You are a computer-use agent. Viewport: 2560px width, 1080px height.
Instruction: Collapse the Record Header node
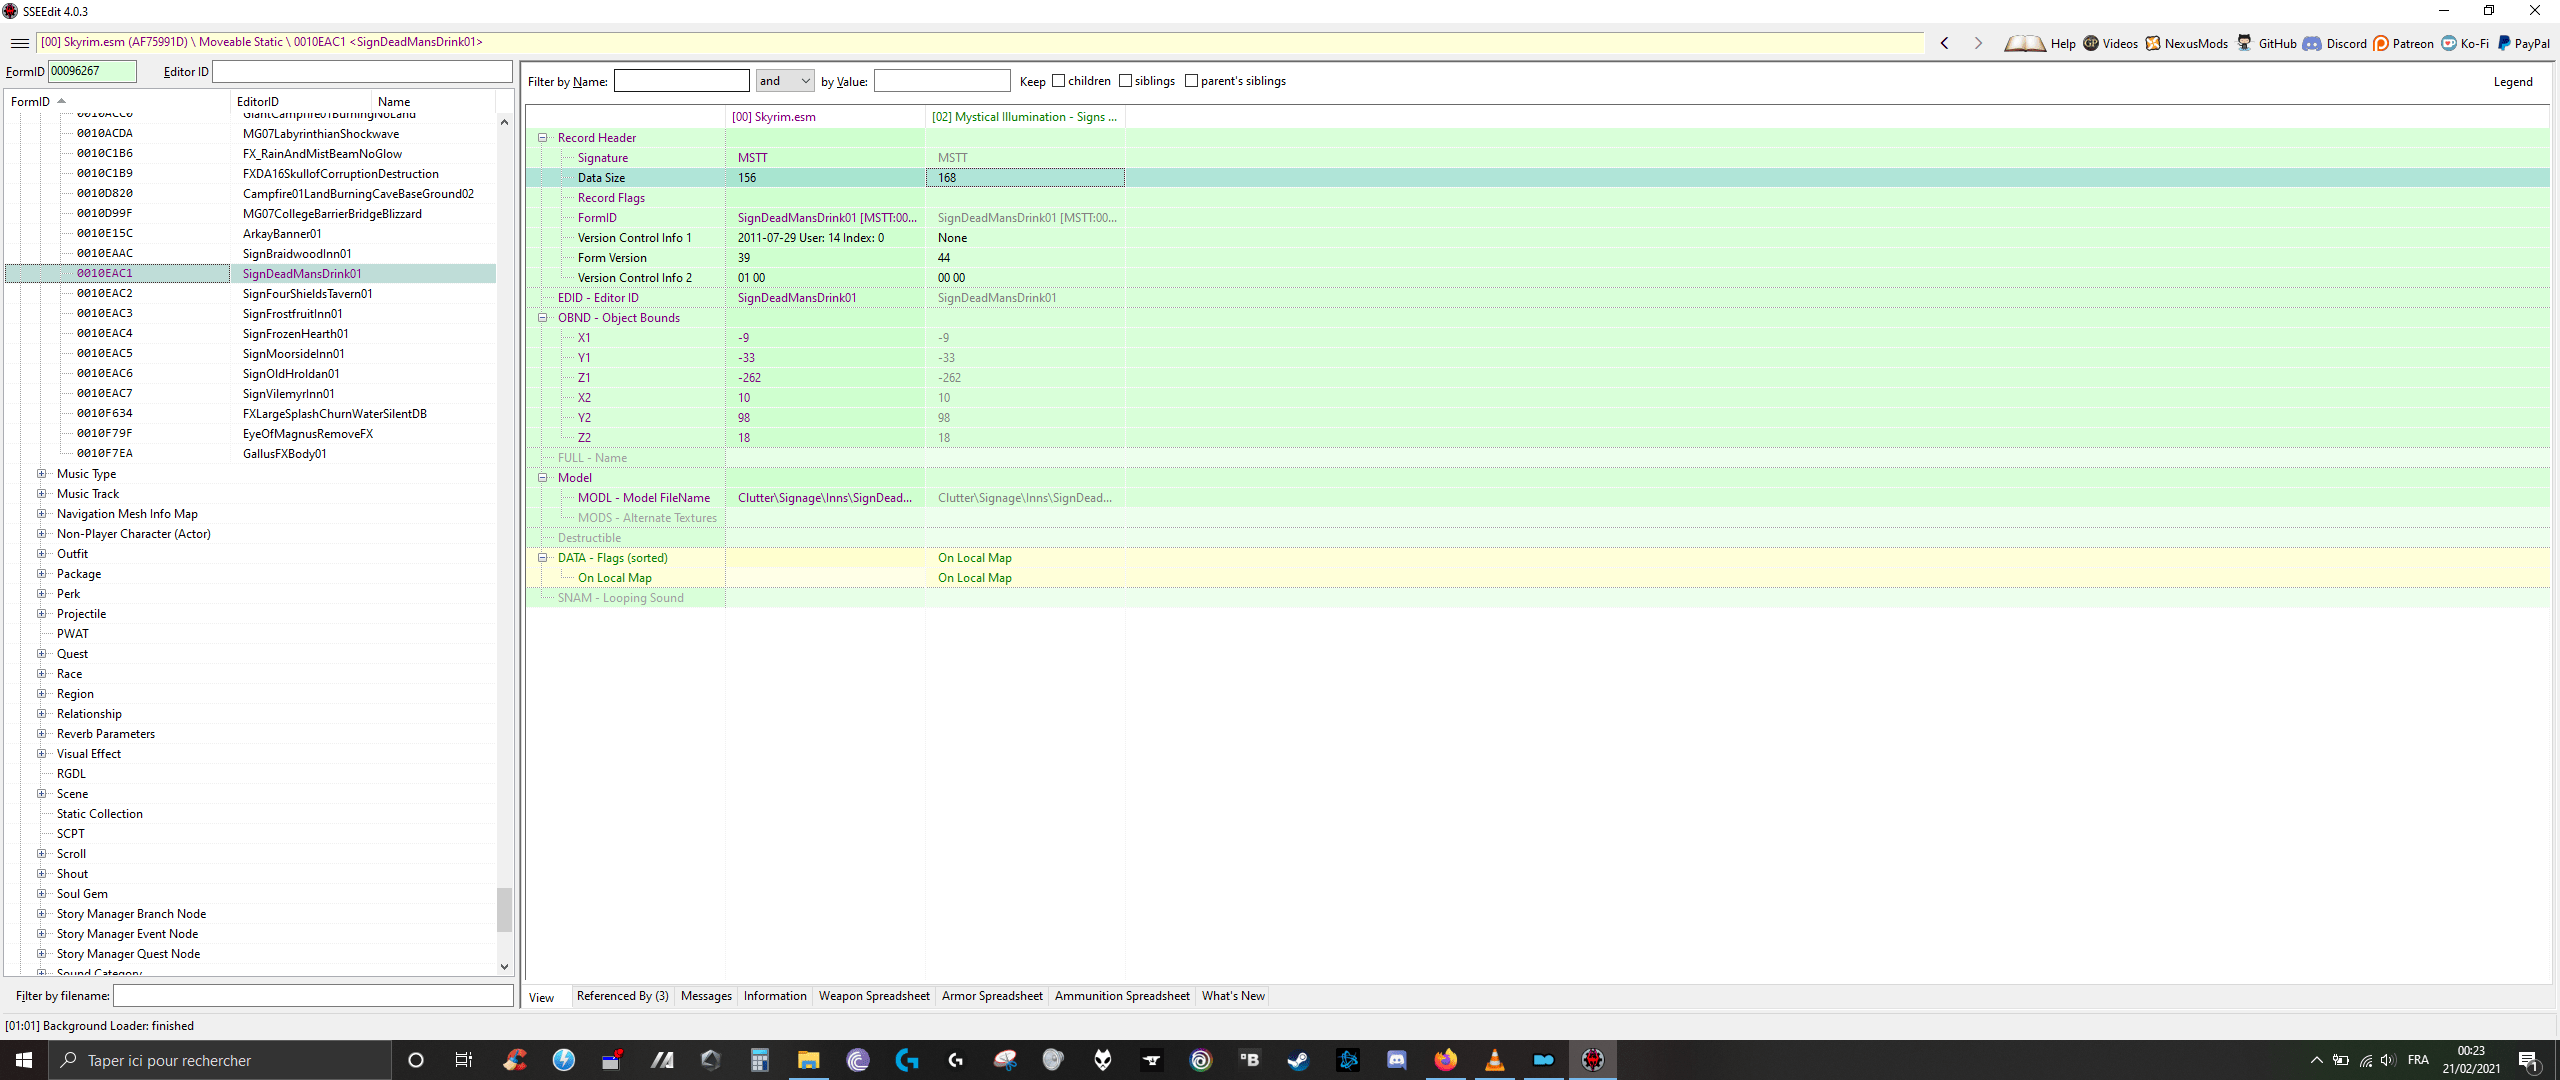click(543, 138)
